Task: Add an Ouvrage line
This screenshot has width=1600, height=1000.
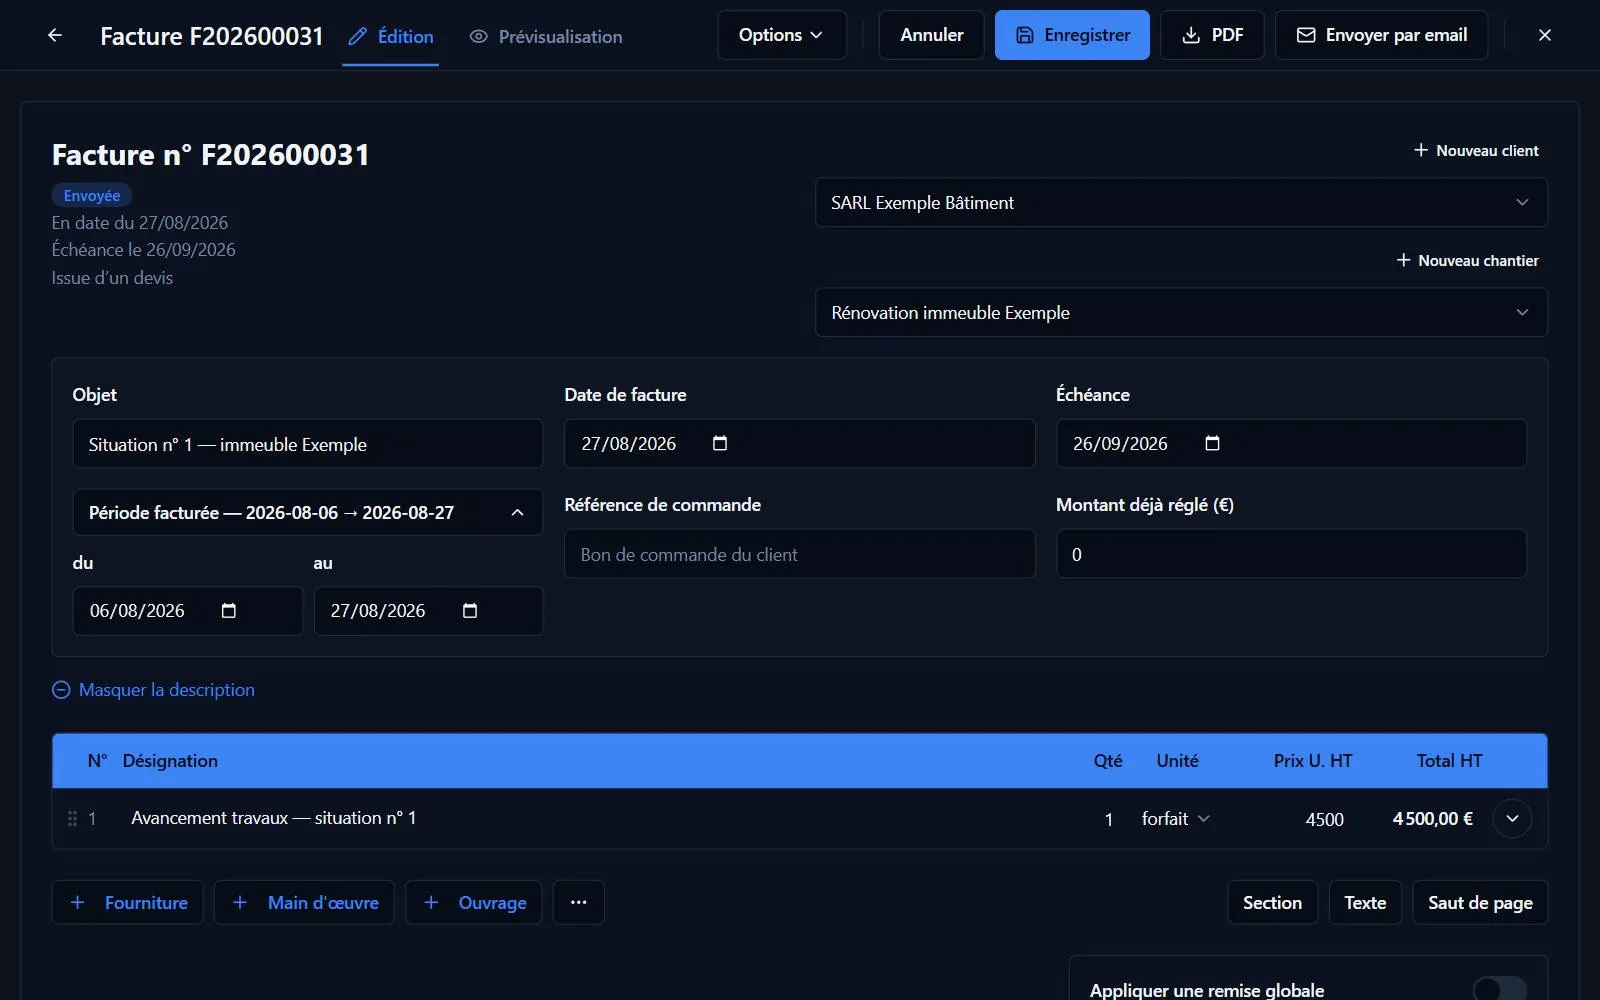Action: coord(474,902)
